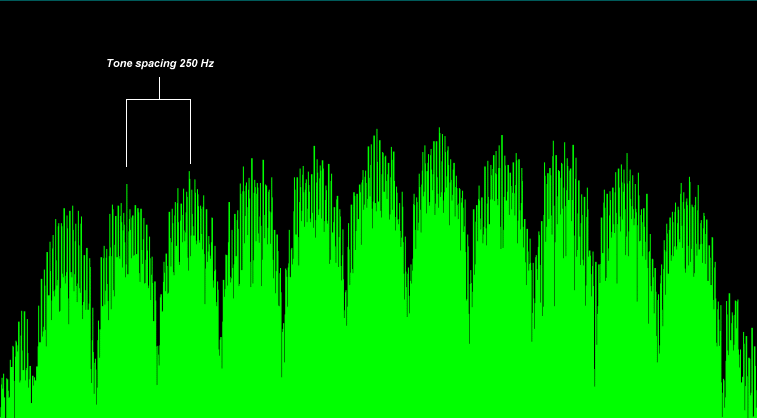The height and width of the screenshot is (418, 757).
Task: Click the teal border line along the top
Action: coord(378,1)
